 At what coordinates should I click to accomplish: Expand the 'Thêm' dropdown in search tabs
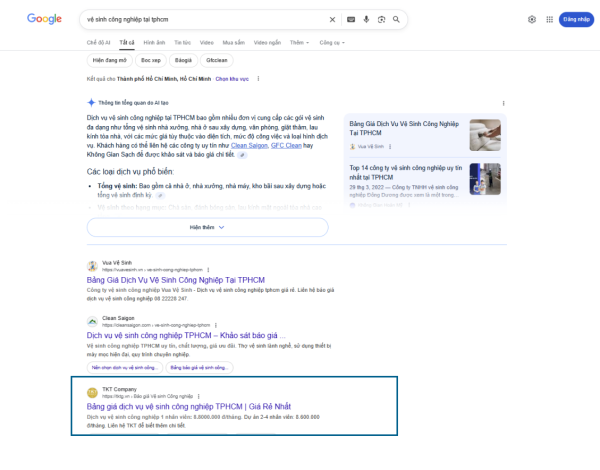[298, 43]
